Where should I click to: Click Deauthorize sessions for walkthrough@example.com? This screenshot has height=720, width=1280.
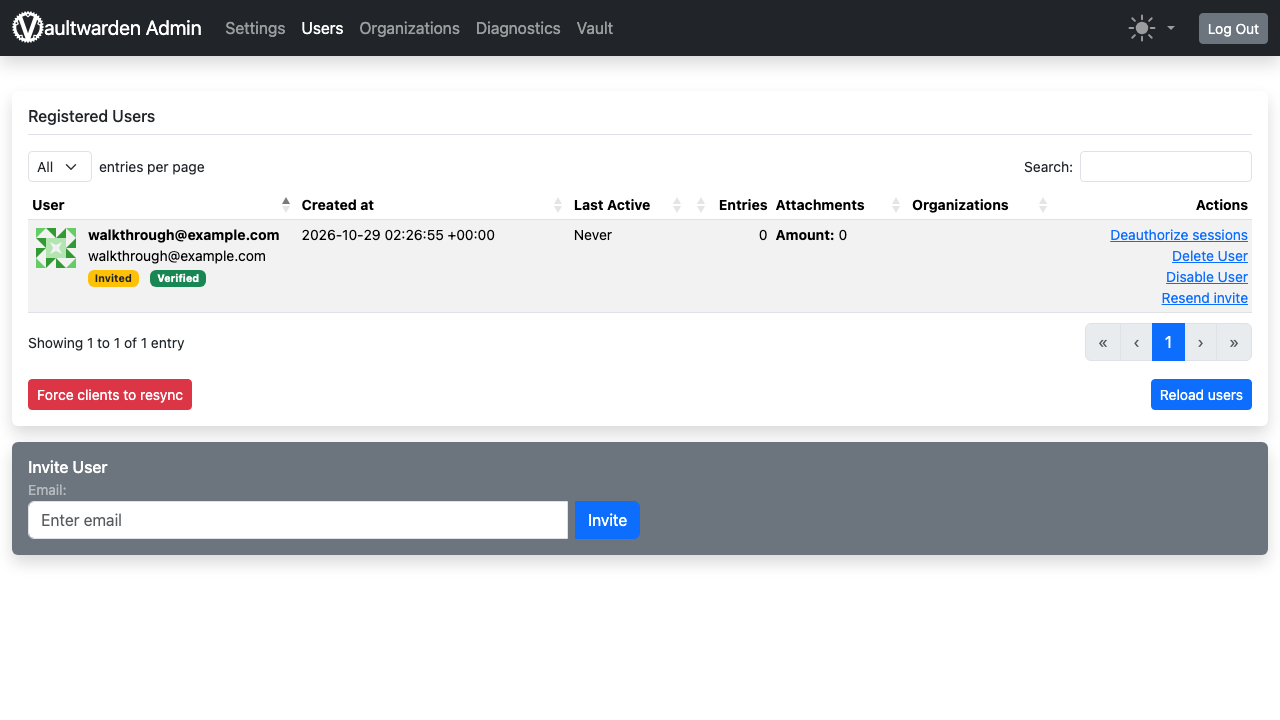[x=1179, y=235]
